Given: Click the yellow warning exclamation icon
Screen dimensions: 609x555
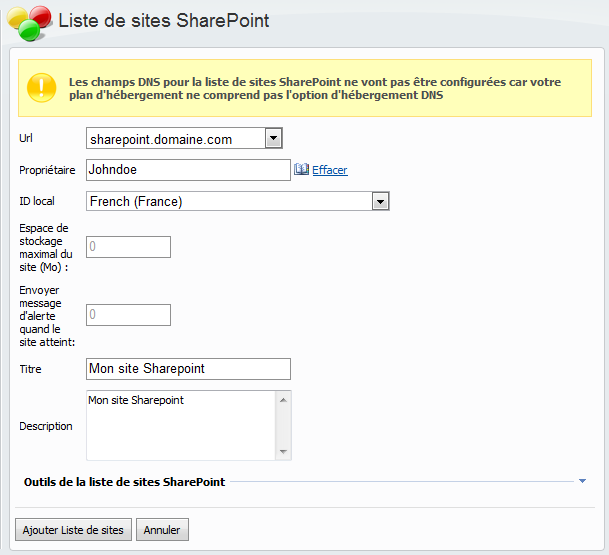Looking at the screenshot, I should coord(41,87).
